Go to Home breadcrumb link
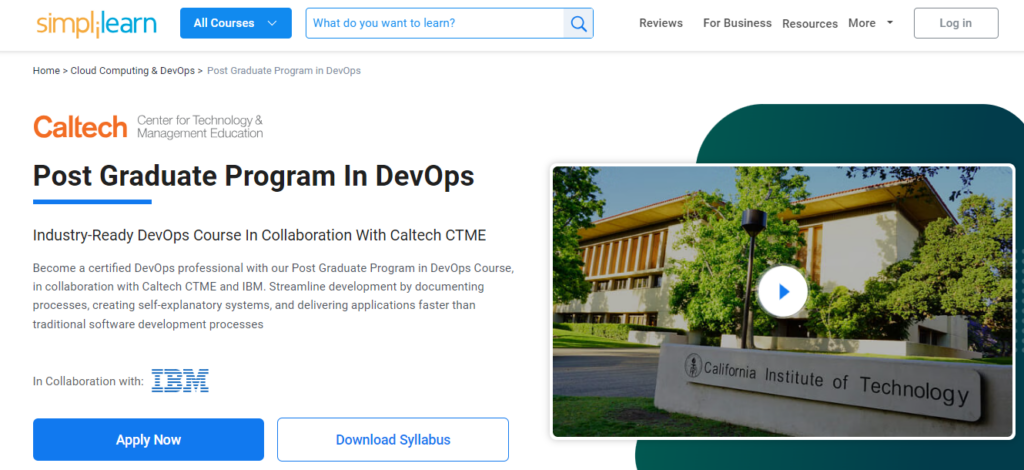Image resolution: width=1024 pixels, height=470 pixels. tap(46, 70)
